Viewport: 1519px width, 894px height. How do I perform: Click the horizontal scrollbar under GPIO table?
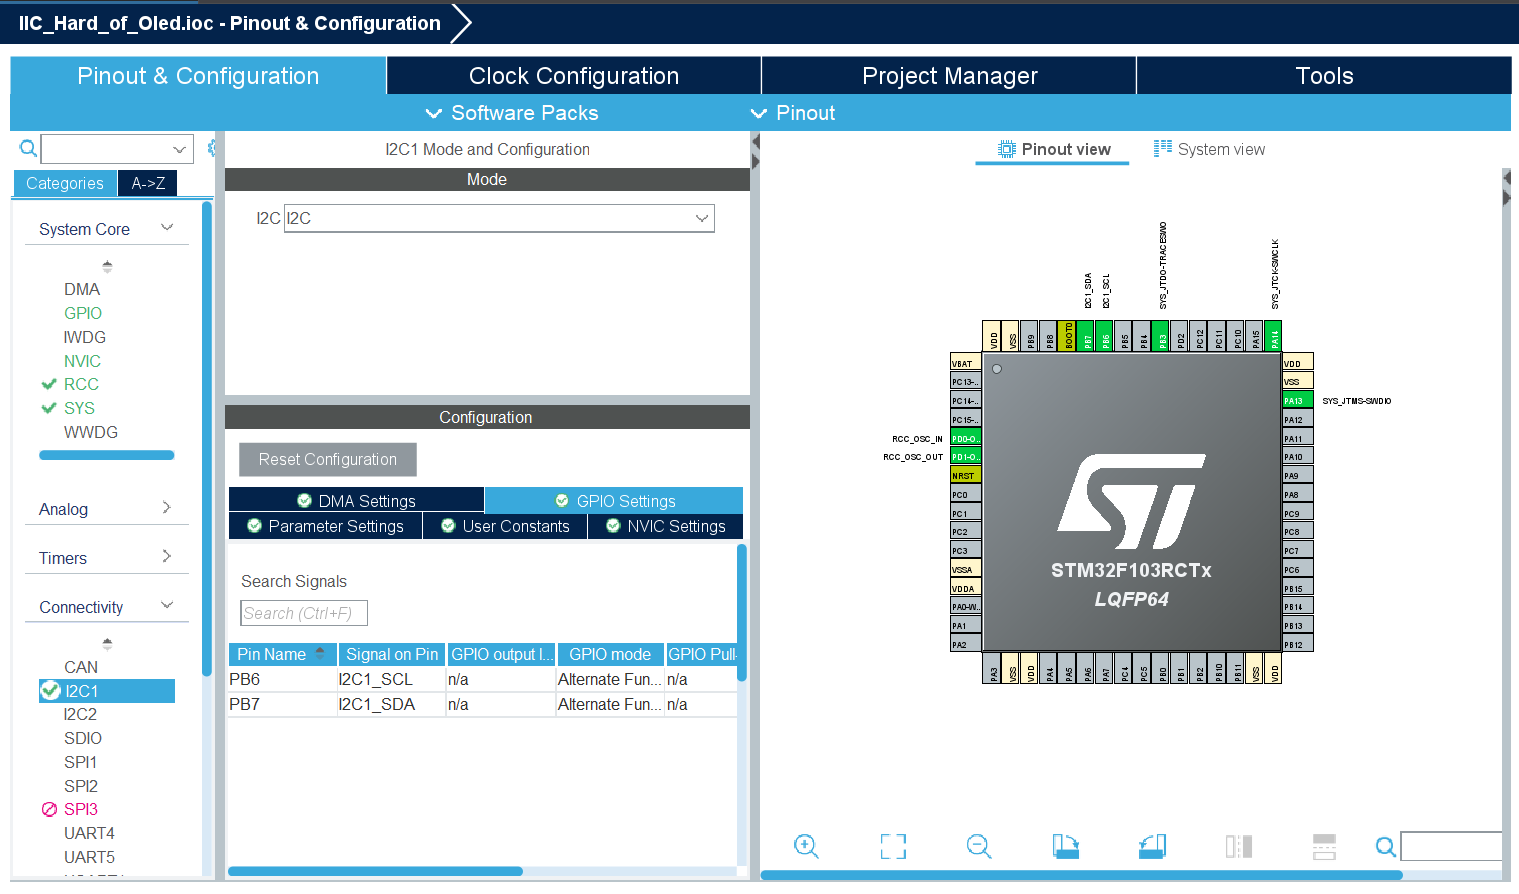pos(375,871)
